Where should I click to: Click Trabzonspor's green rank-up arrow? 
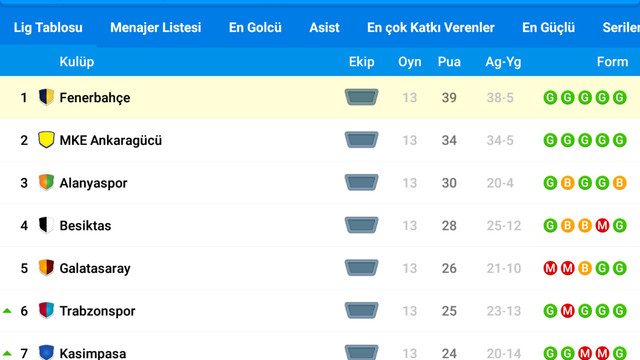(7, 311)
